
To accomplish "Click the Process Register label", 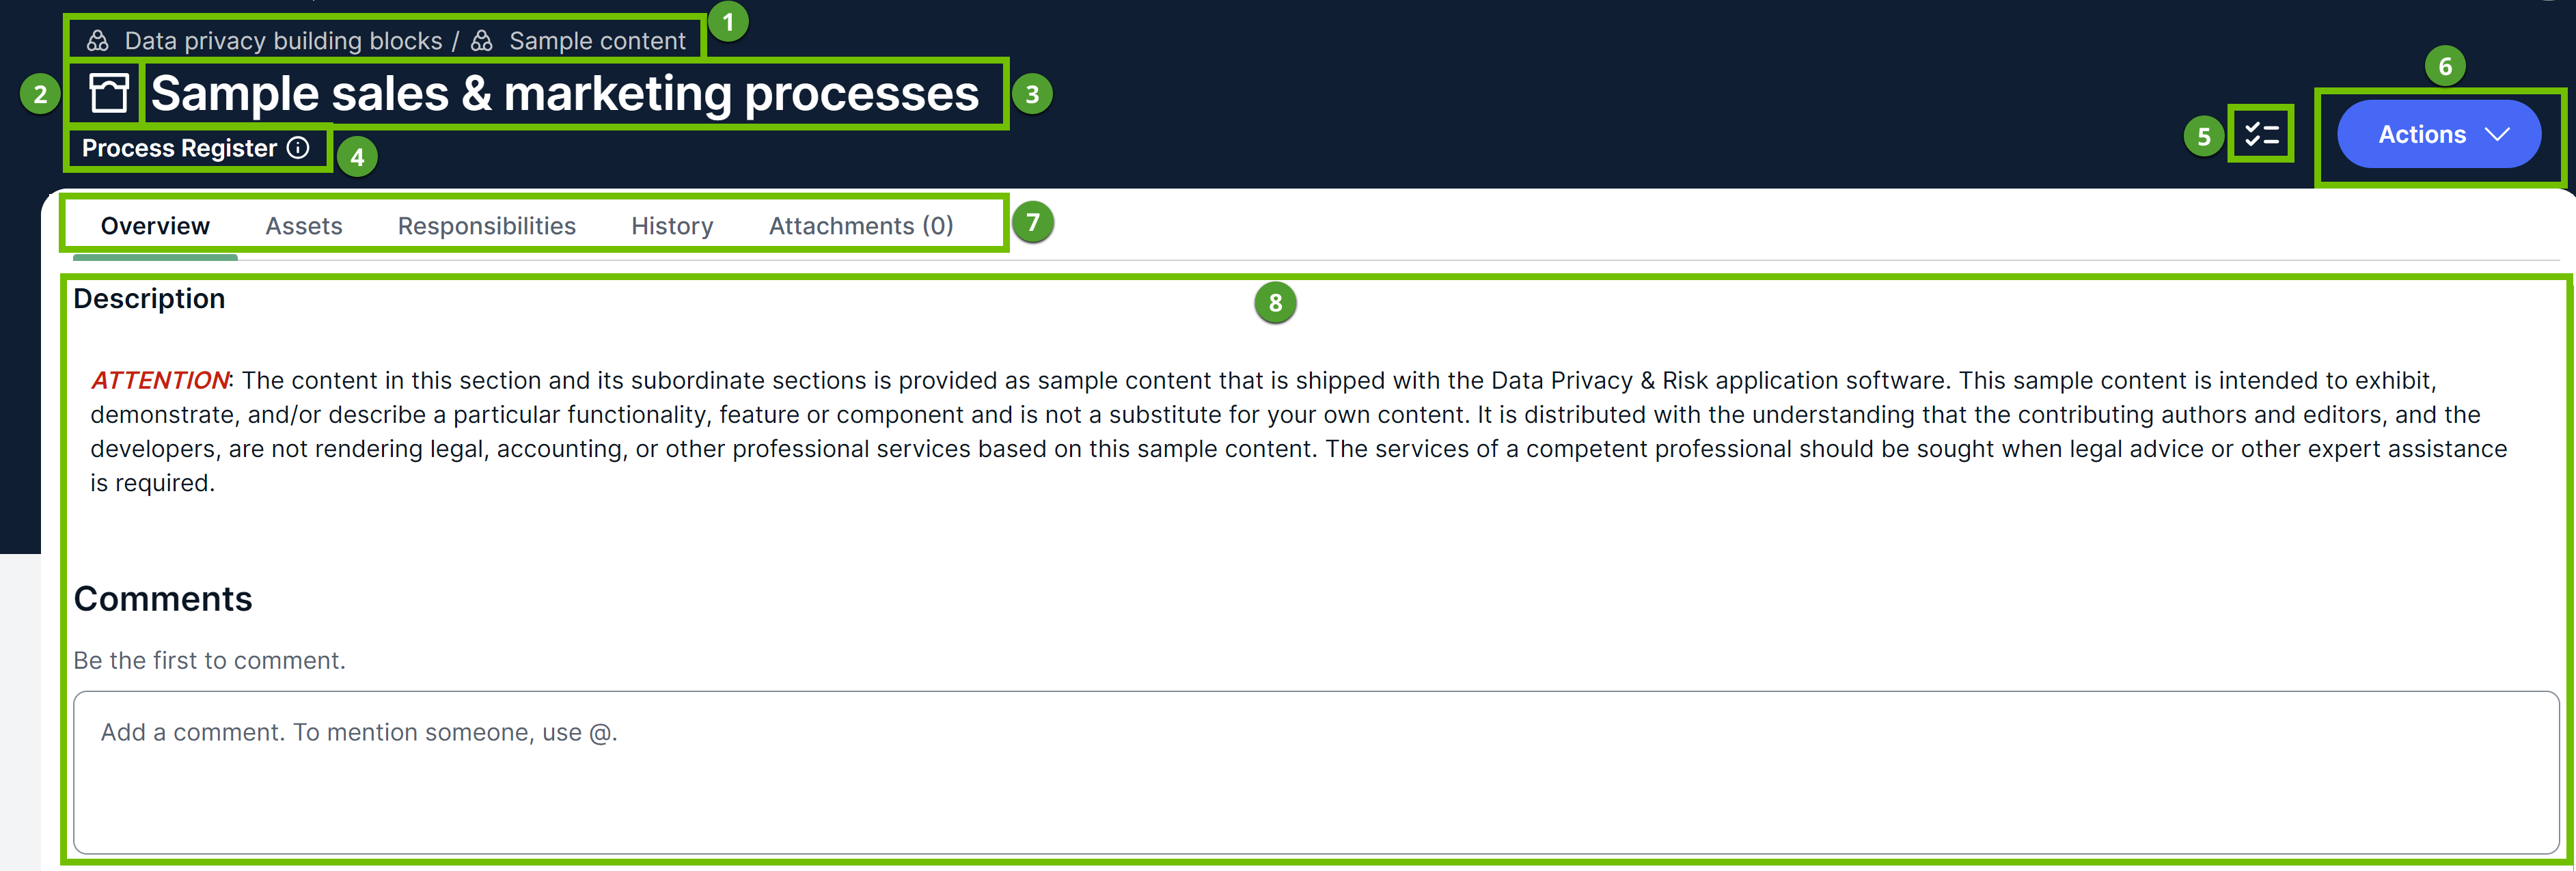I will point(179,148).
